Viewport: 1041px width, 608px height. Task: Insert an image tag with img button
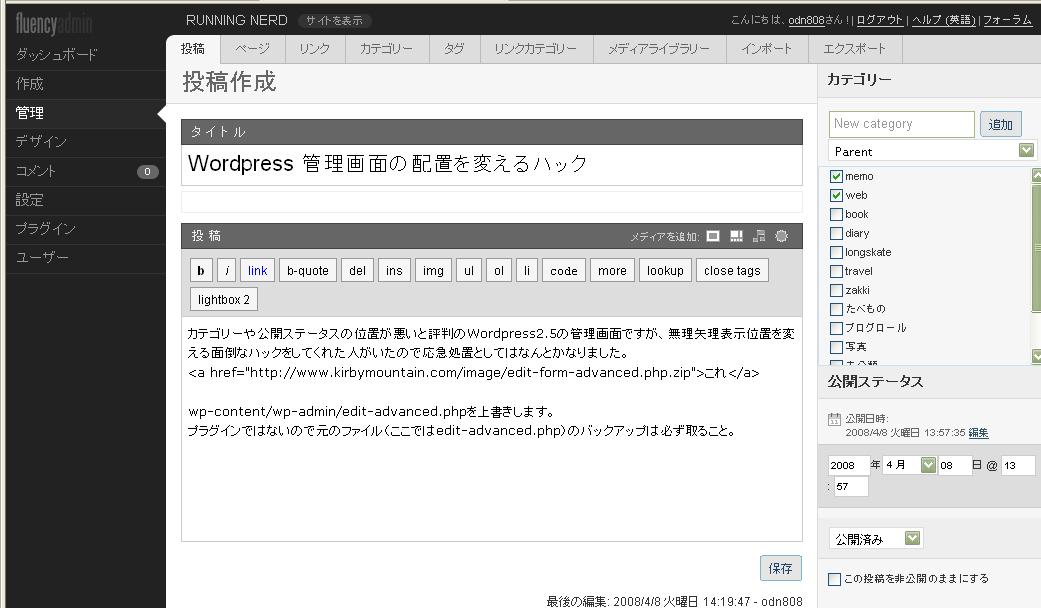(x=434, y=271)
